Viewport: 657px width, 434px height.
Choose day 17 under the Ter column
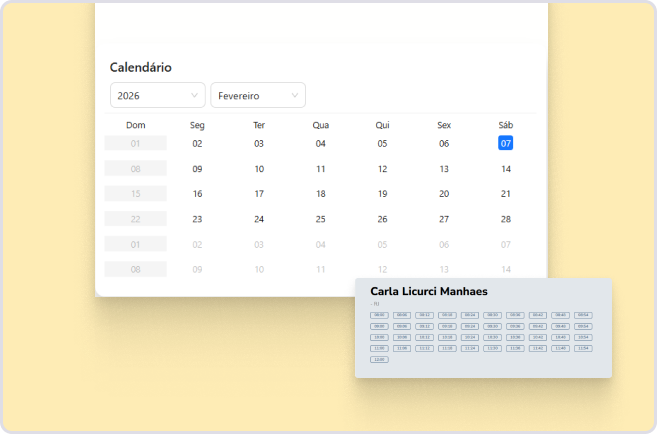259,194
